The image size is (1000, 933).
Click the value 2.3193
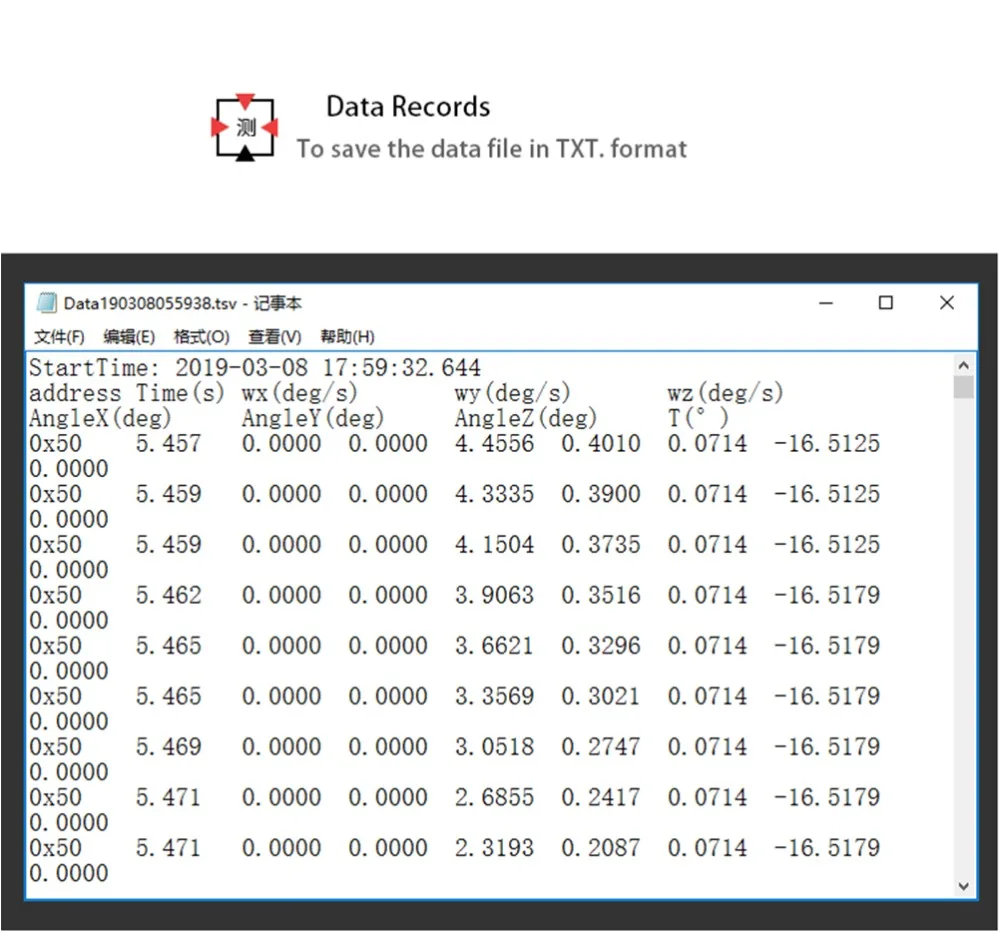(x=494, y=848)
